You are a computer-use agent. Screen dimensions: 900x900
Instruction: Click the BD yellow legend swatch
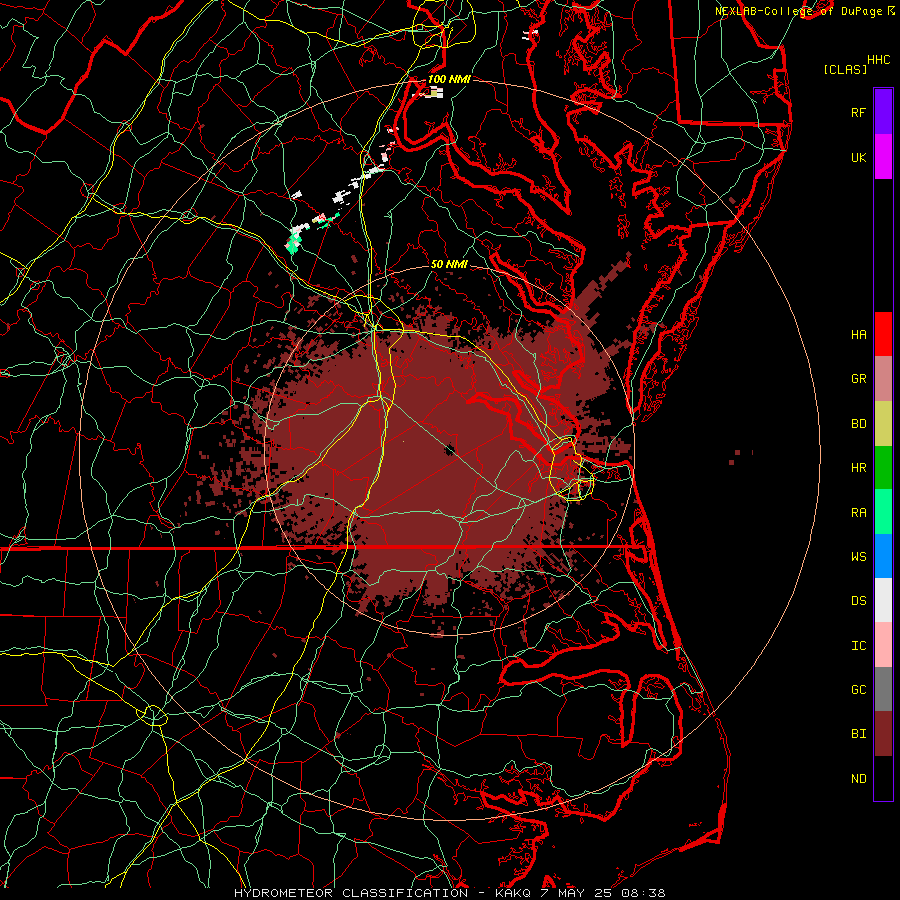(x=883, y=424)
